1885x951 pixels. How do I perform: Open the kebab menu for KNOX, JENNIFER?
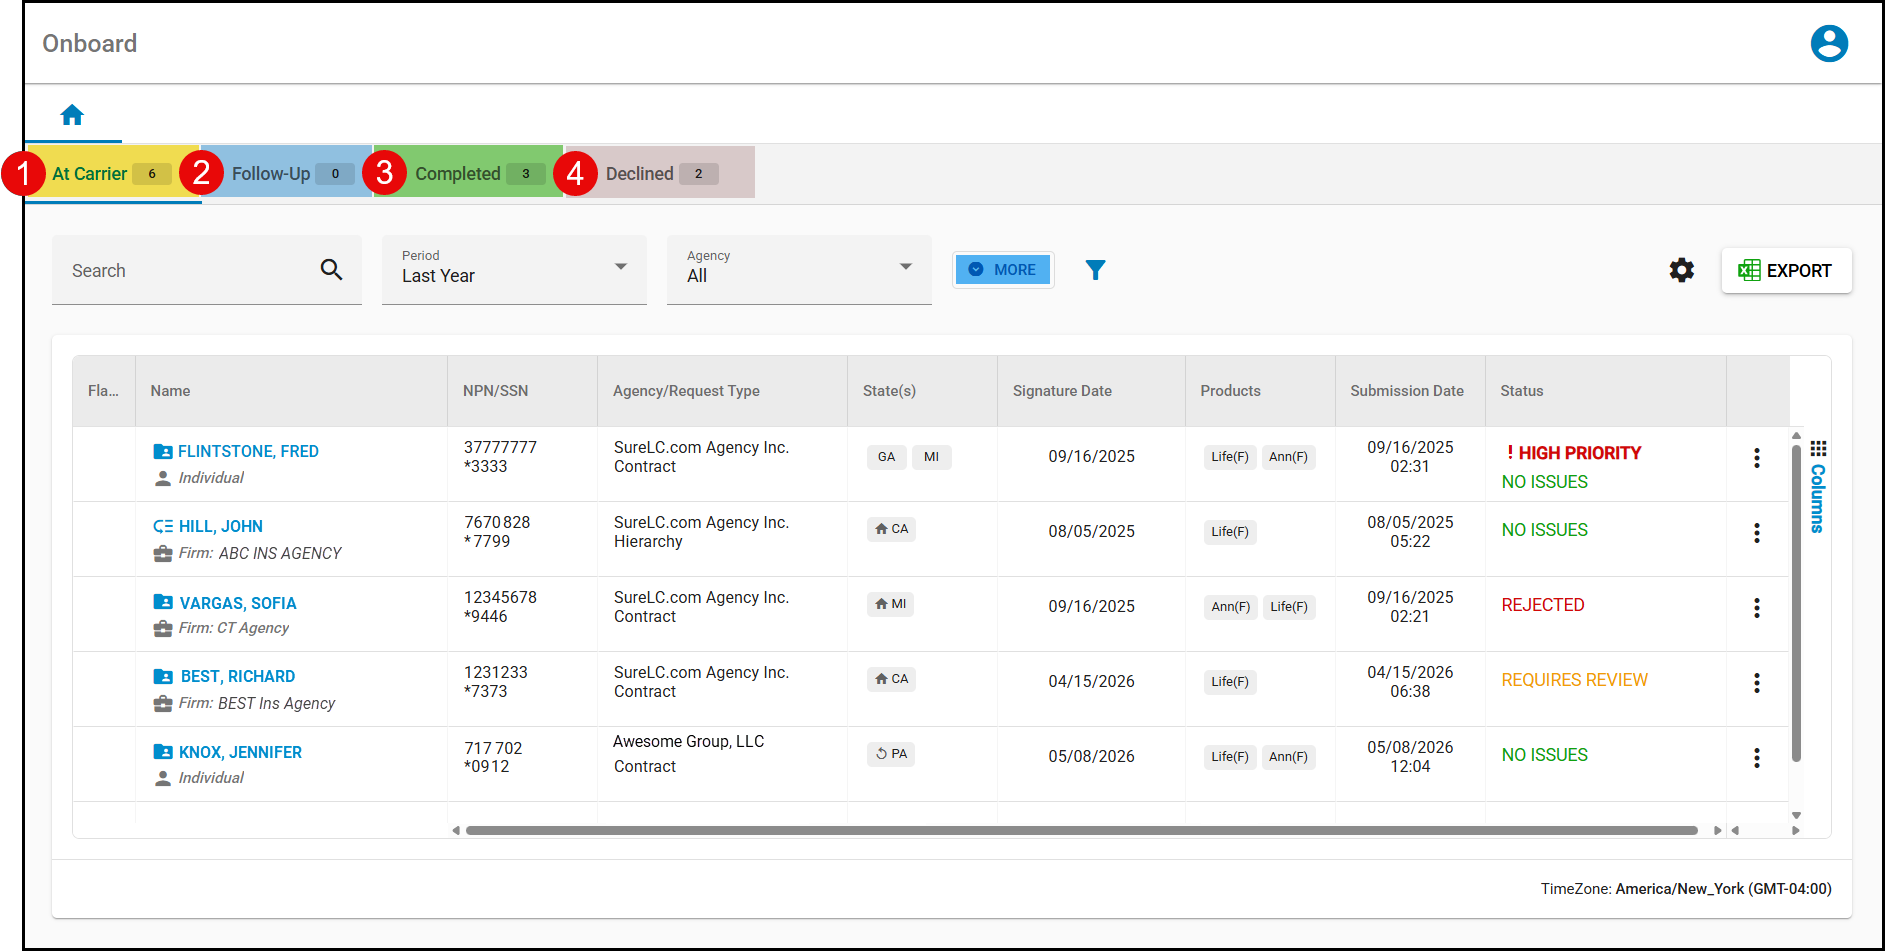pos(1756,758)
